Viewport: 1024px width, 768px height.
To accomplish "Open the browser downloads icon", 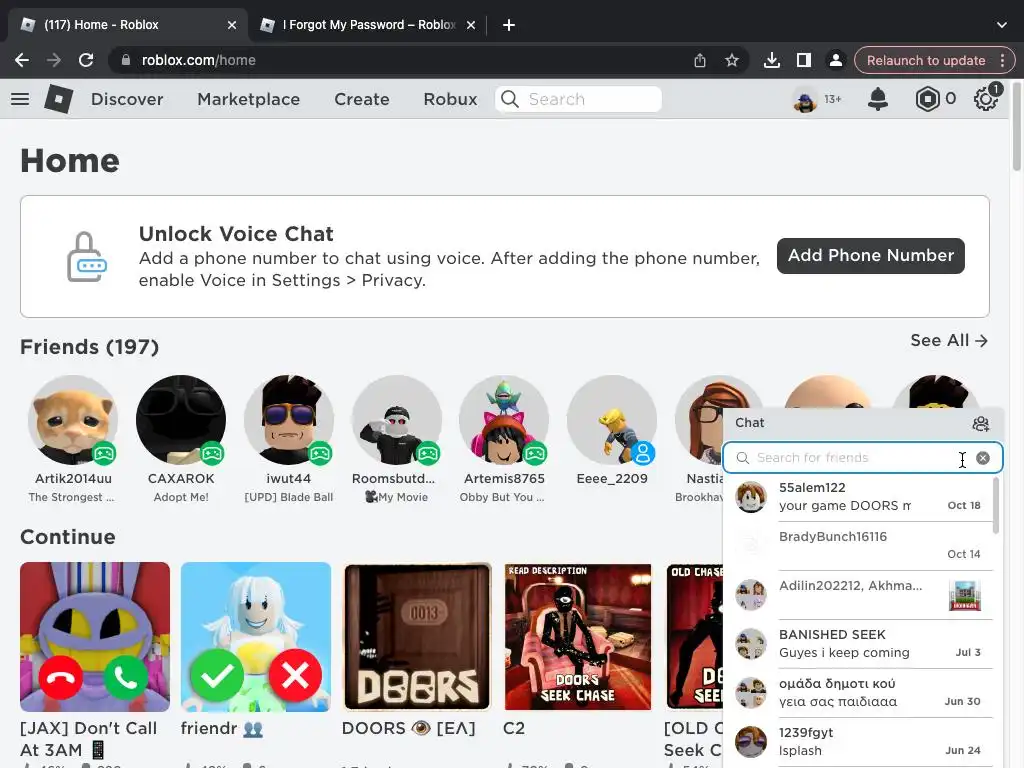I will click(772, 61).
